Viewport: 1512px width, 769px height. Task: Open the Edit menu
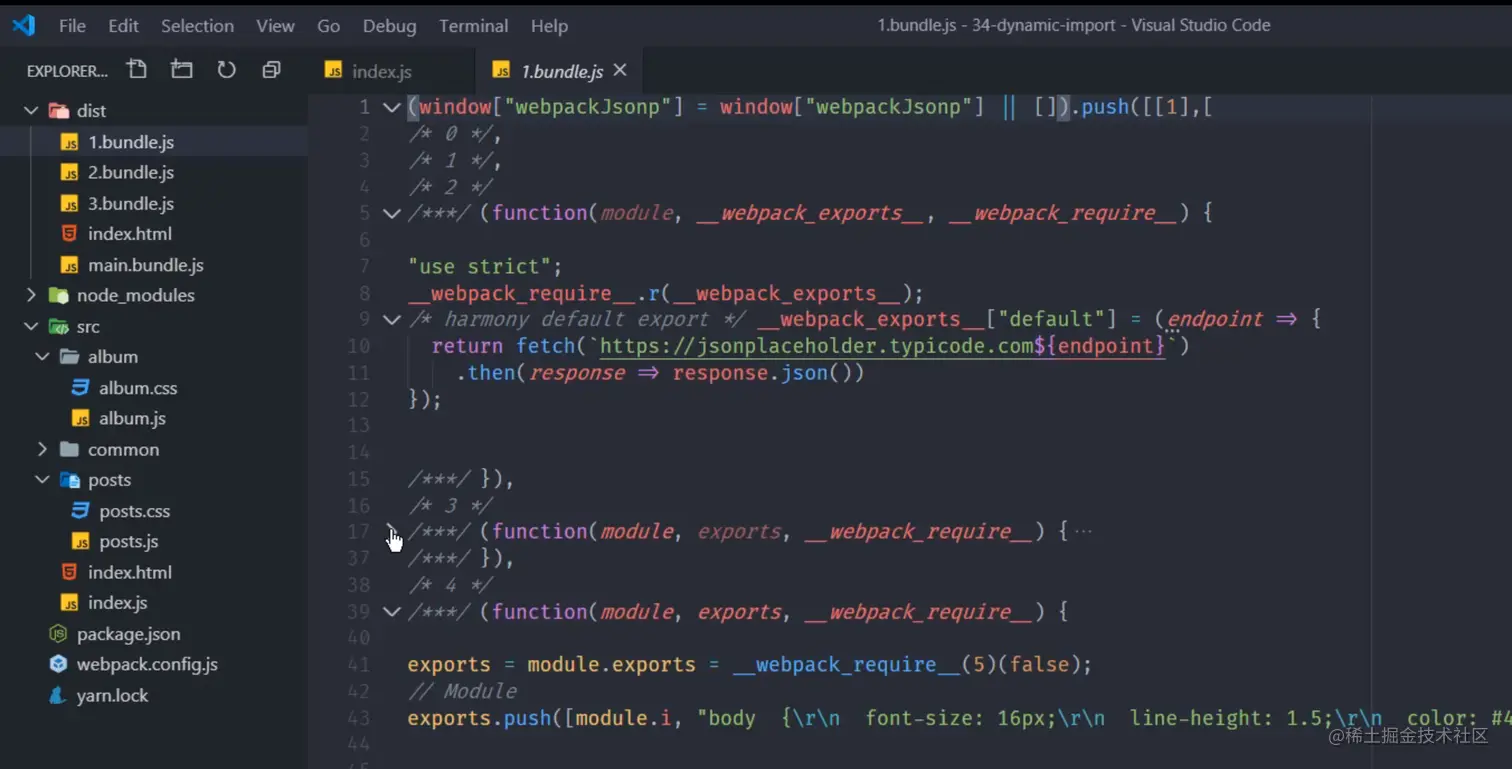(x=123, y=26)
